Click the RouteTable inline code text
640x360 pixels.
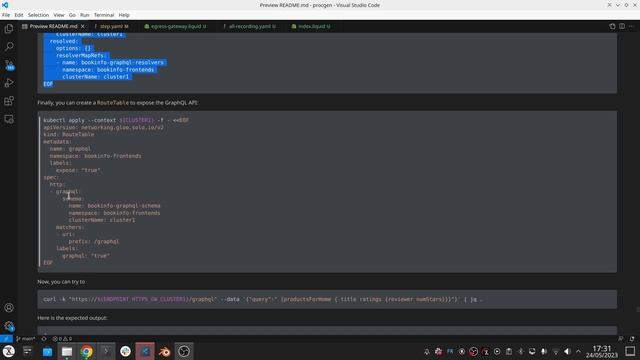[x=113, y=103]
